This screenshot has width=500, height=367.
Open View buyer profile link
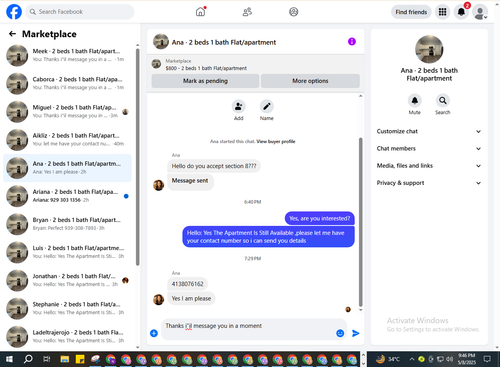click(276, 141)
